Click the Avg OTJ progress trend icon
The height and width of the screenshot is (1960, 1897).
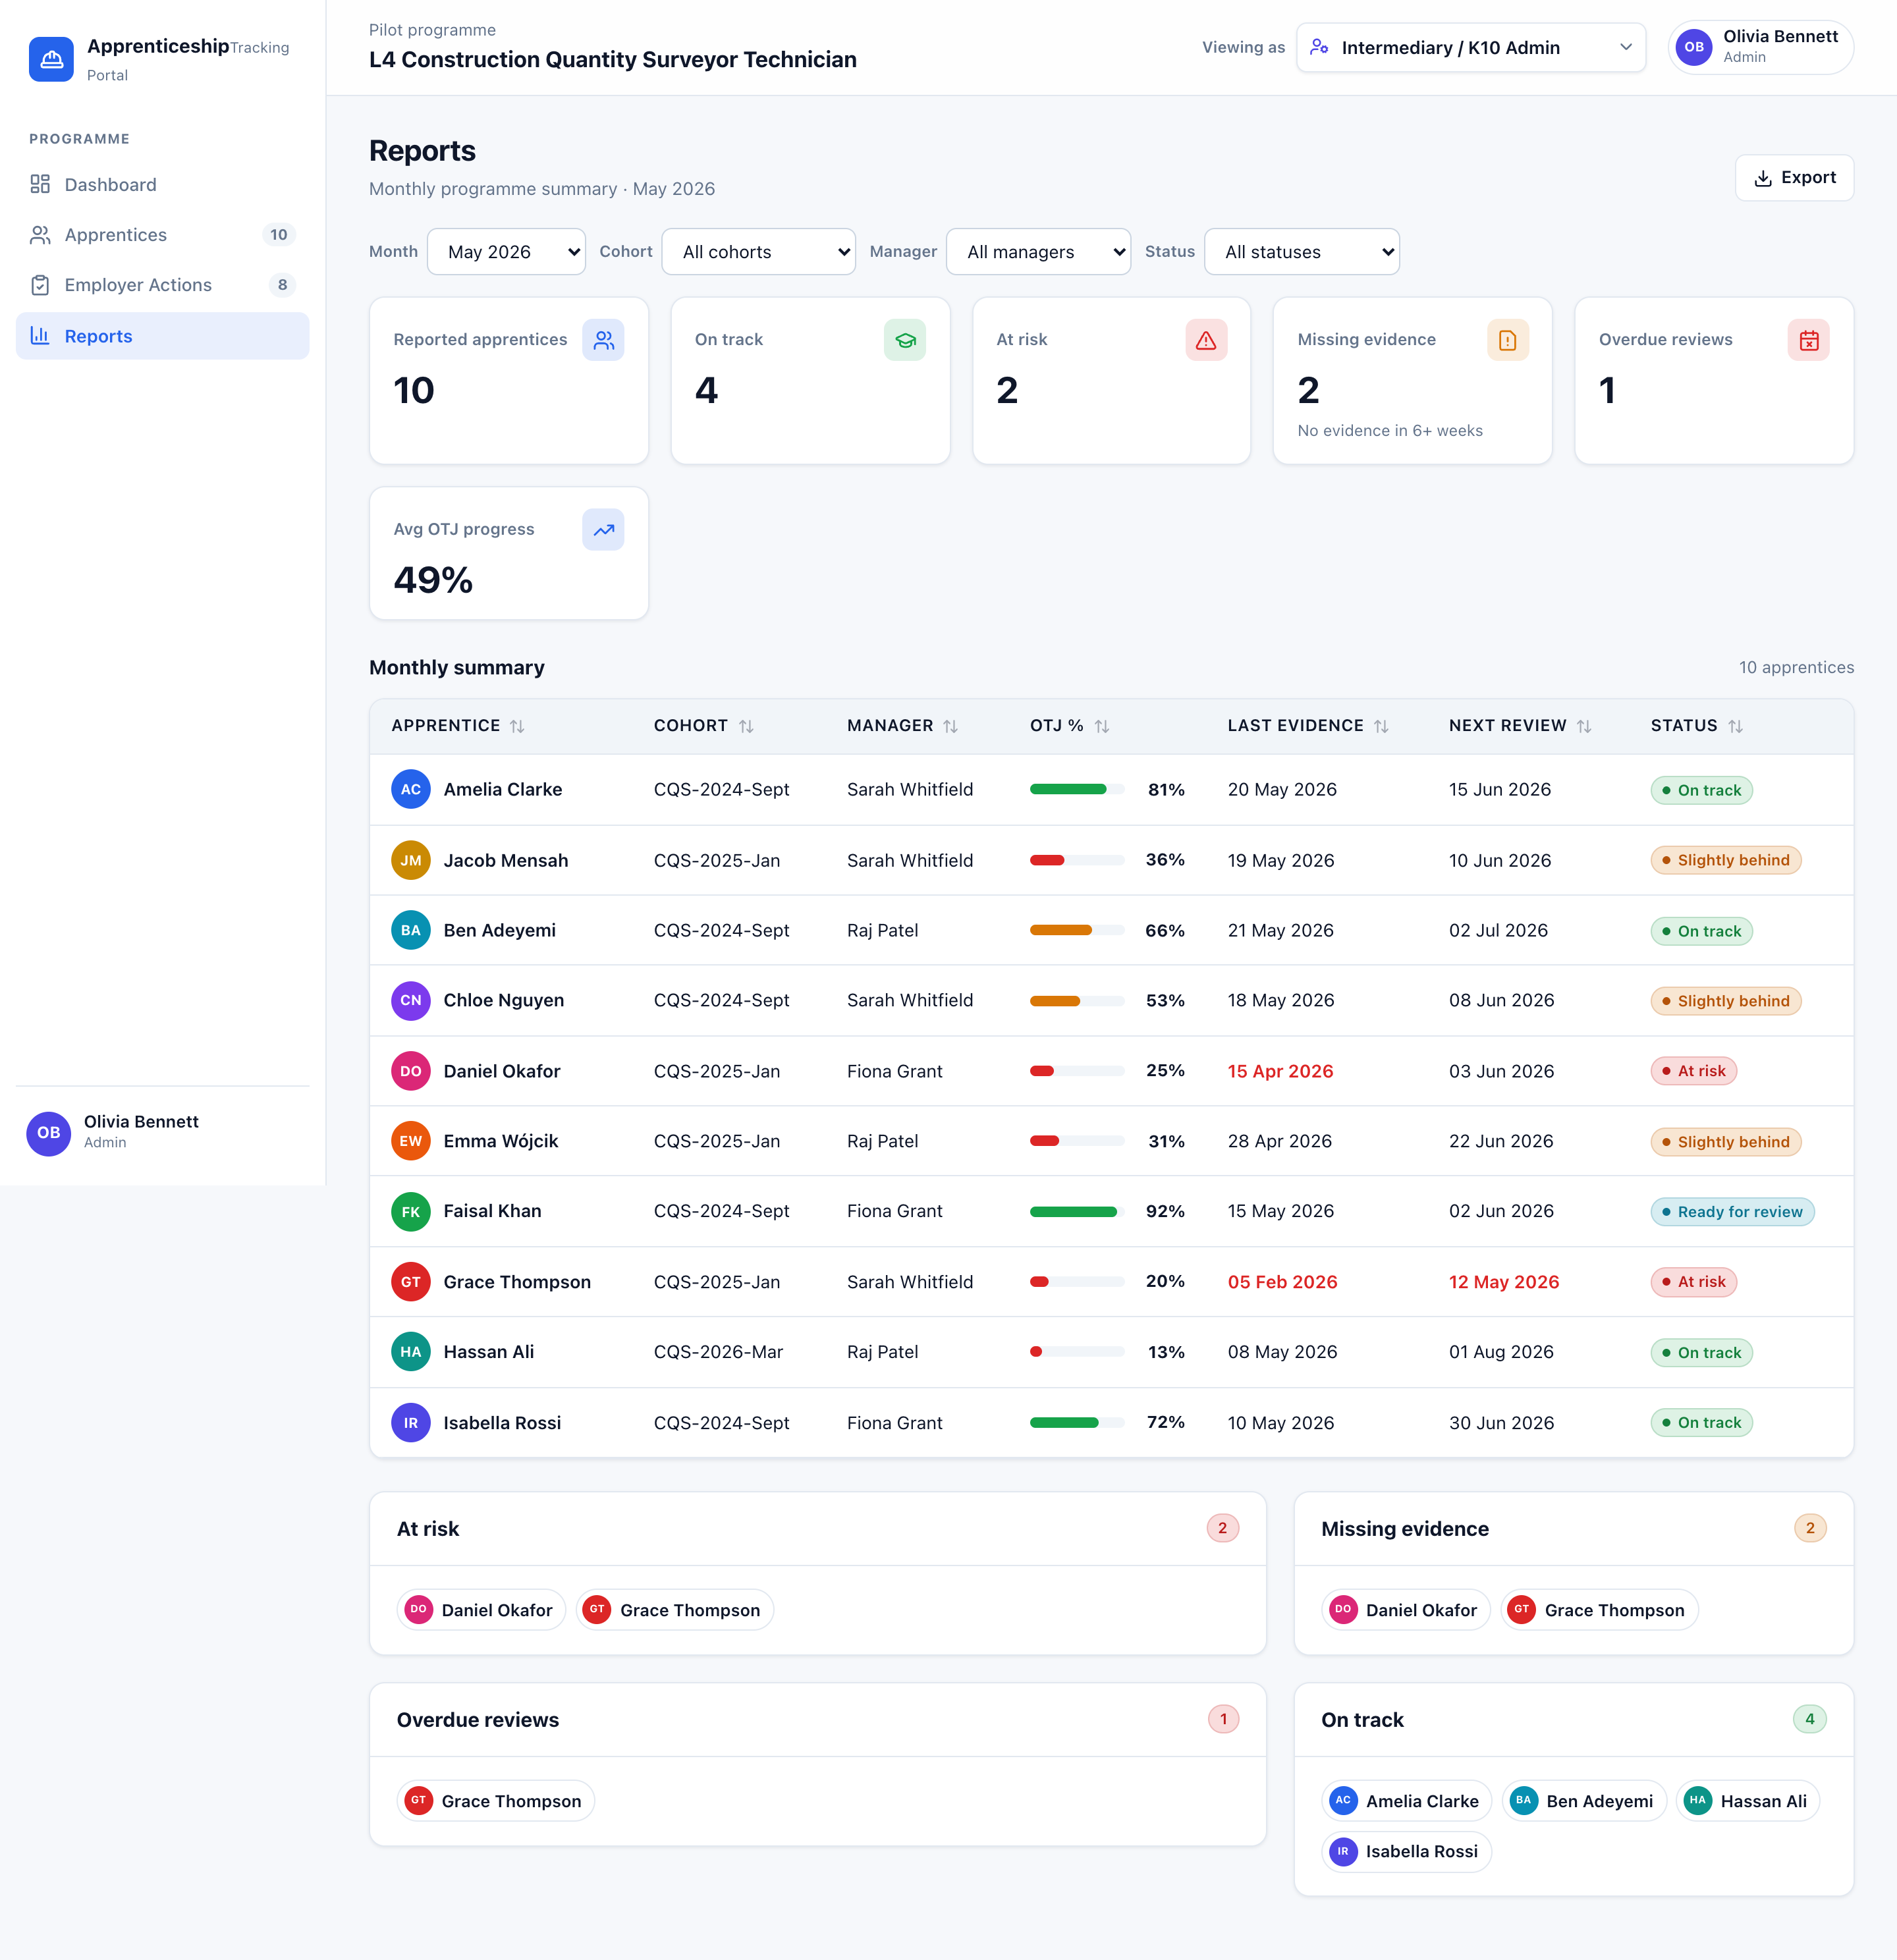click(x=603, y=530)
